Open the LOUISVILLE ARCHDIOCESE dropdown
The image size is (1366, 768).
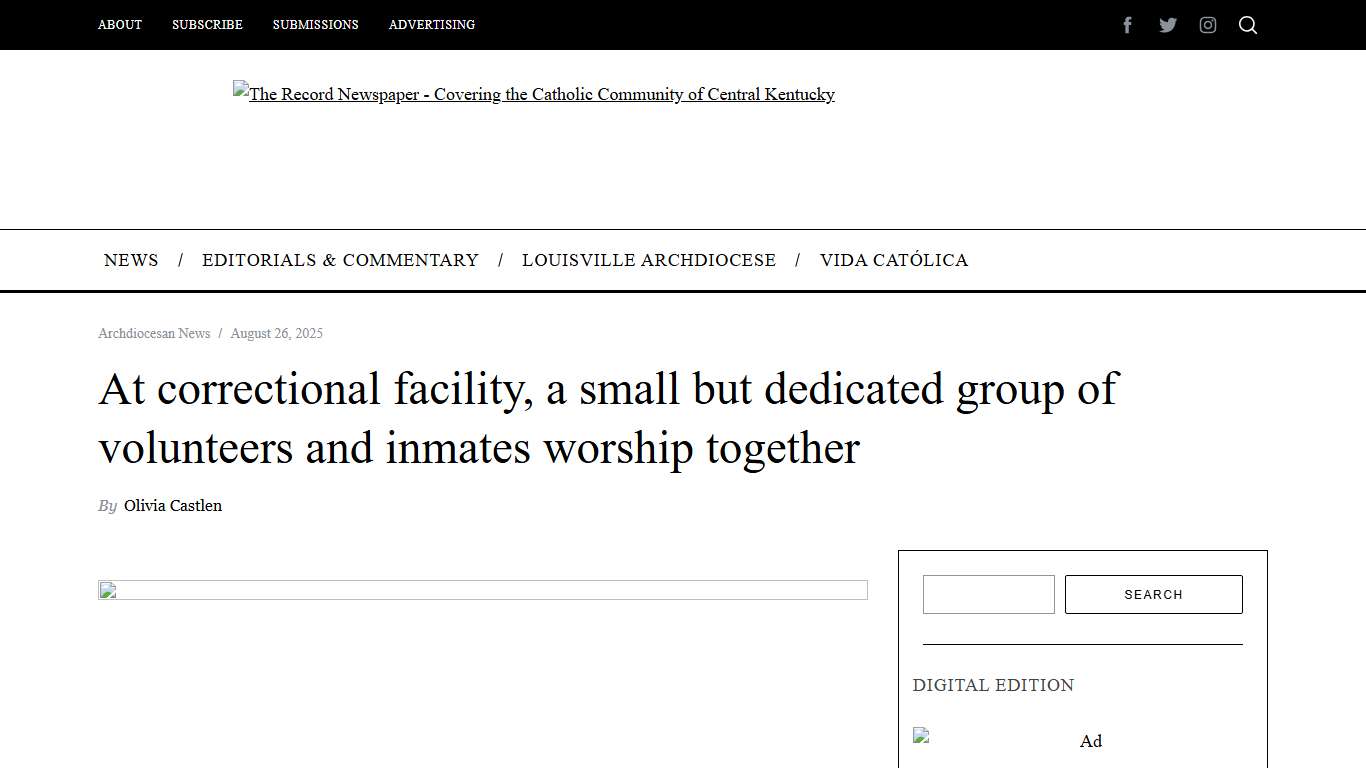point(649,260)
